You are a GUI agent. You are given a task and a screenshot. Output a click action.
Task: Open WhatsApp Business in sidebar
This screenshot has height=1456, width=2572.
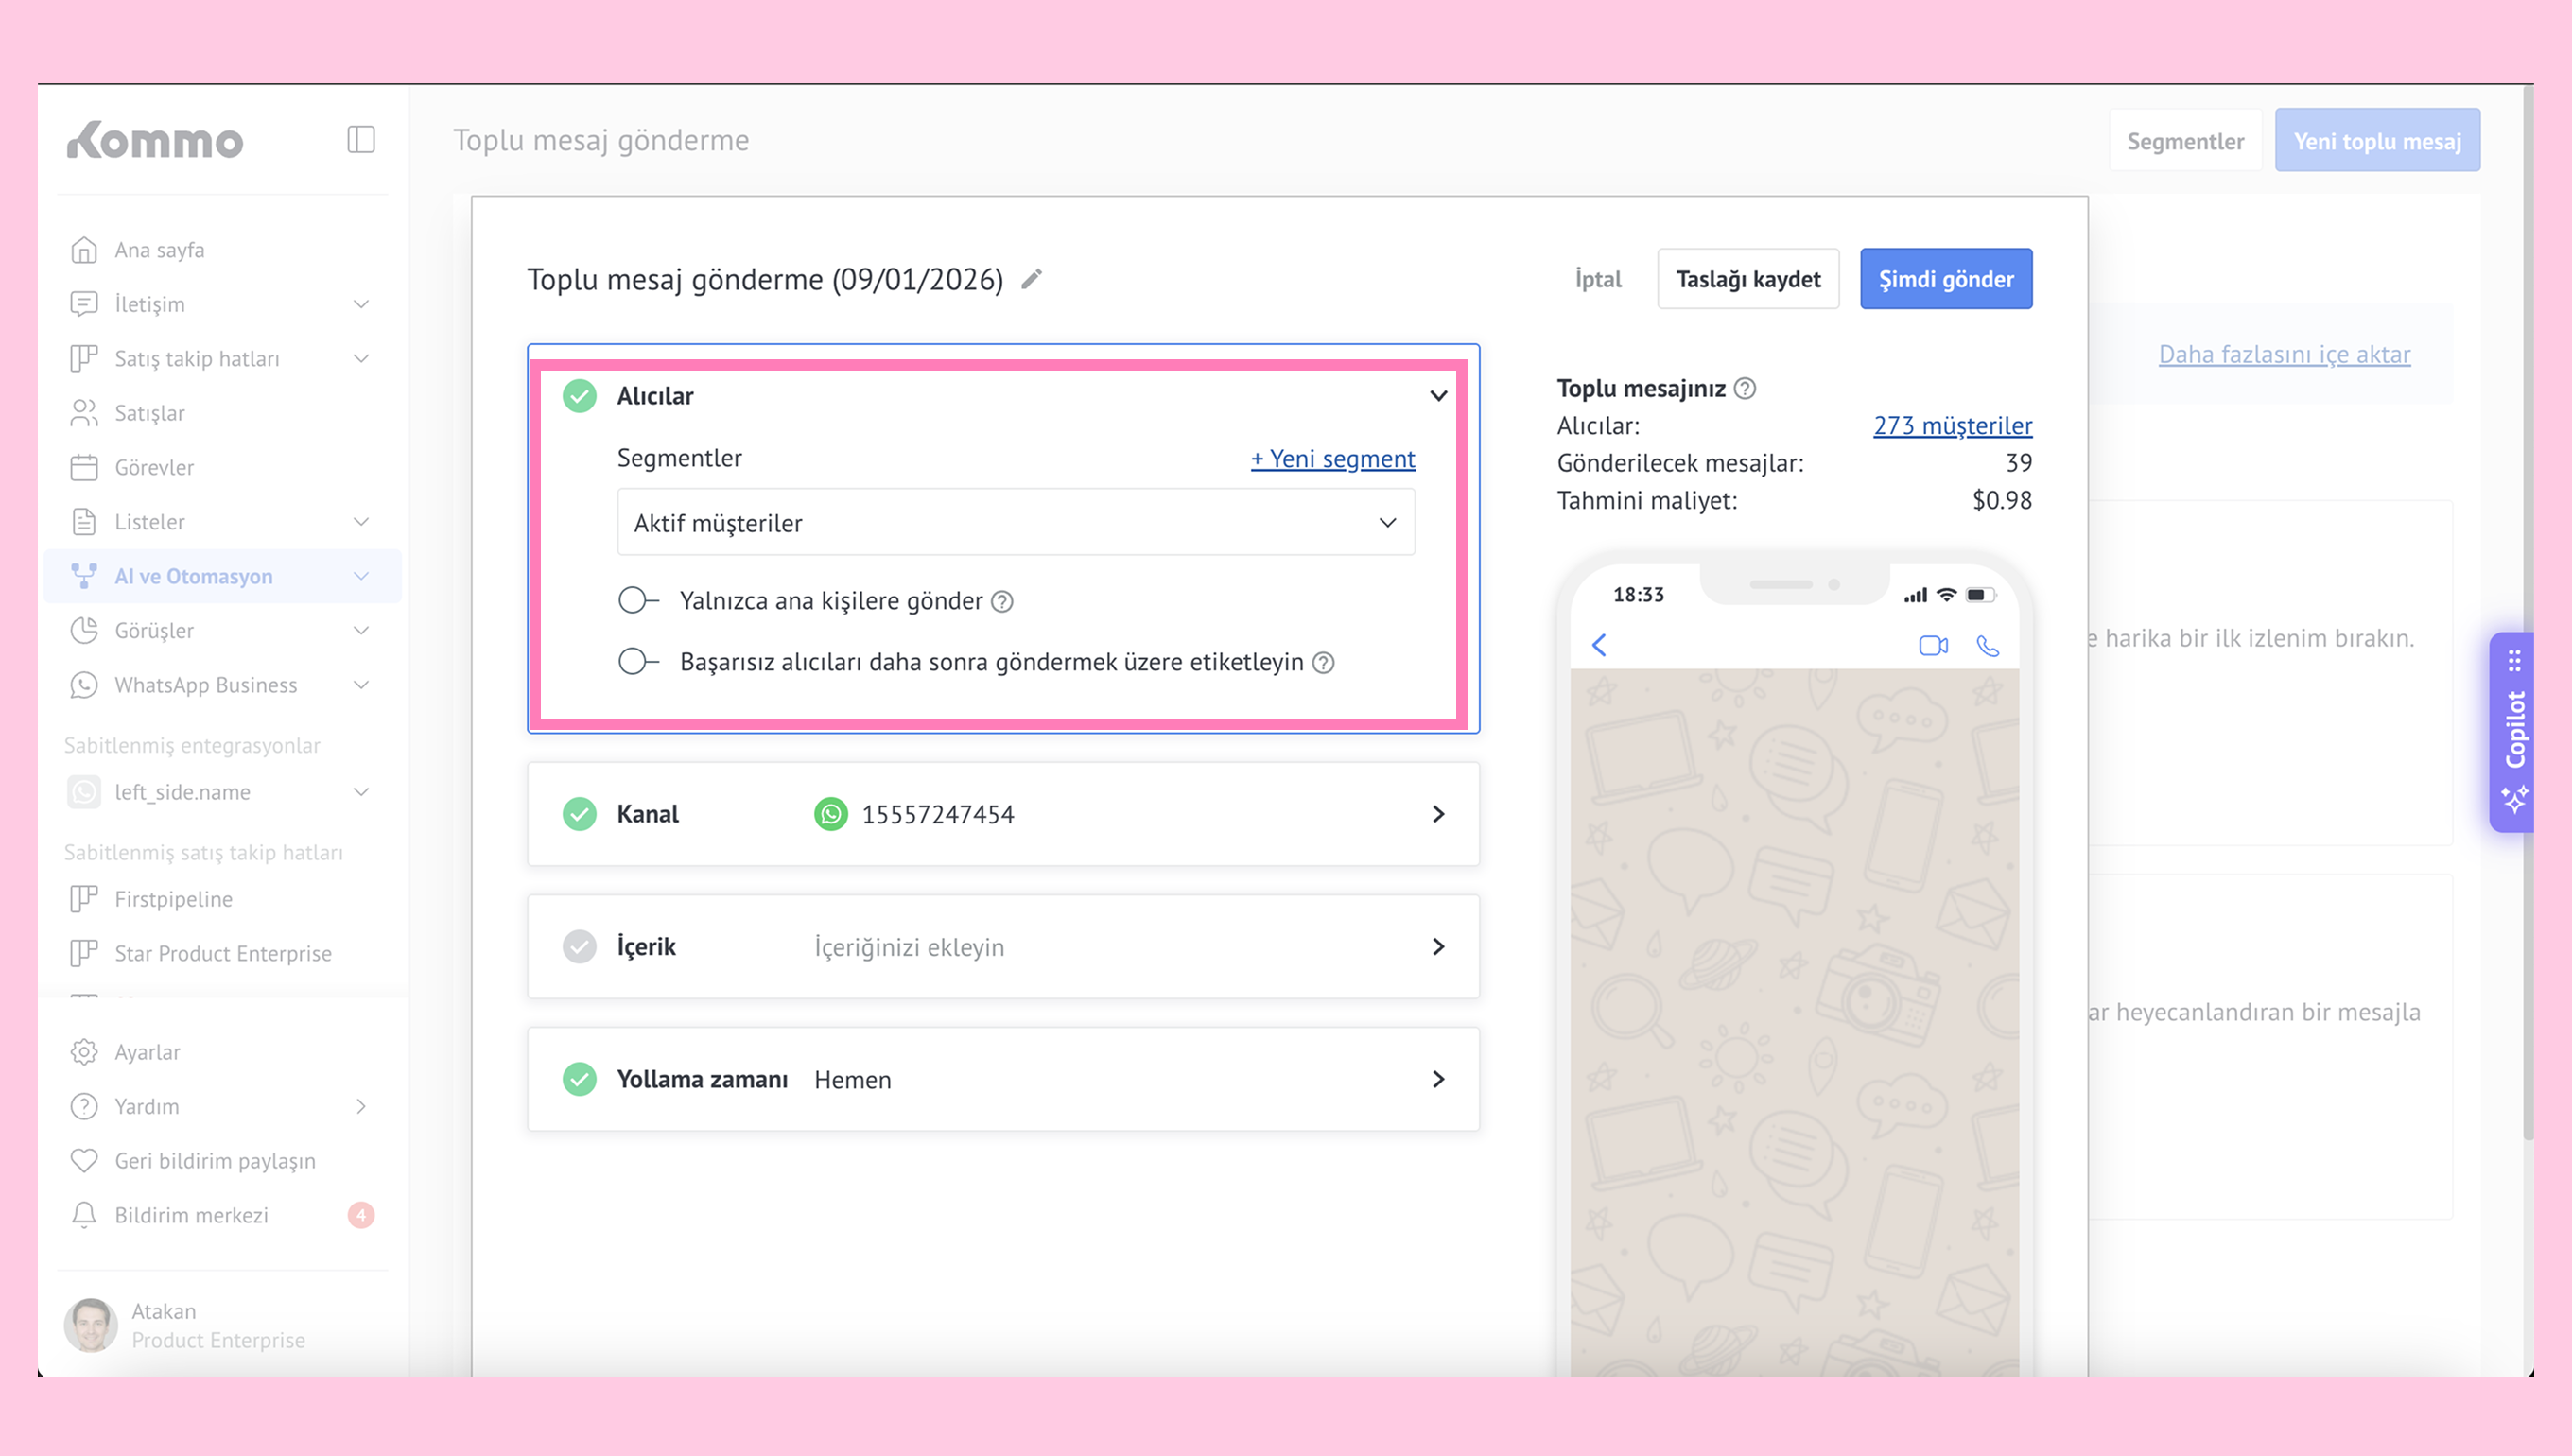click(205, 685)
